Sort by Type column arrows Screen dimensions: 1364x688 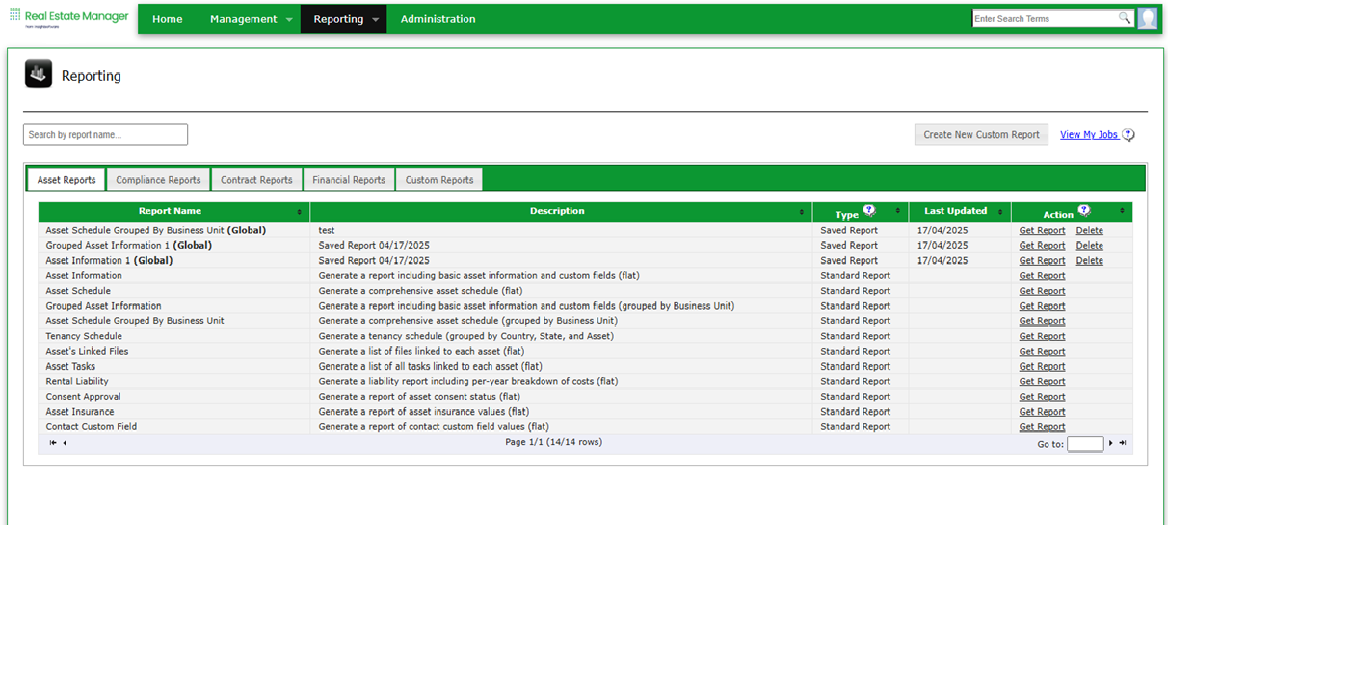pos(898,212)
